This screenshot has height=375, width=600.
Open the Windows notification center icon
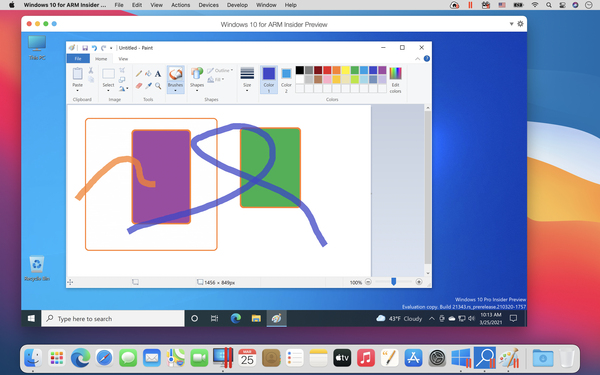pyautogui.click(x=514, y=318)
